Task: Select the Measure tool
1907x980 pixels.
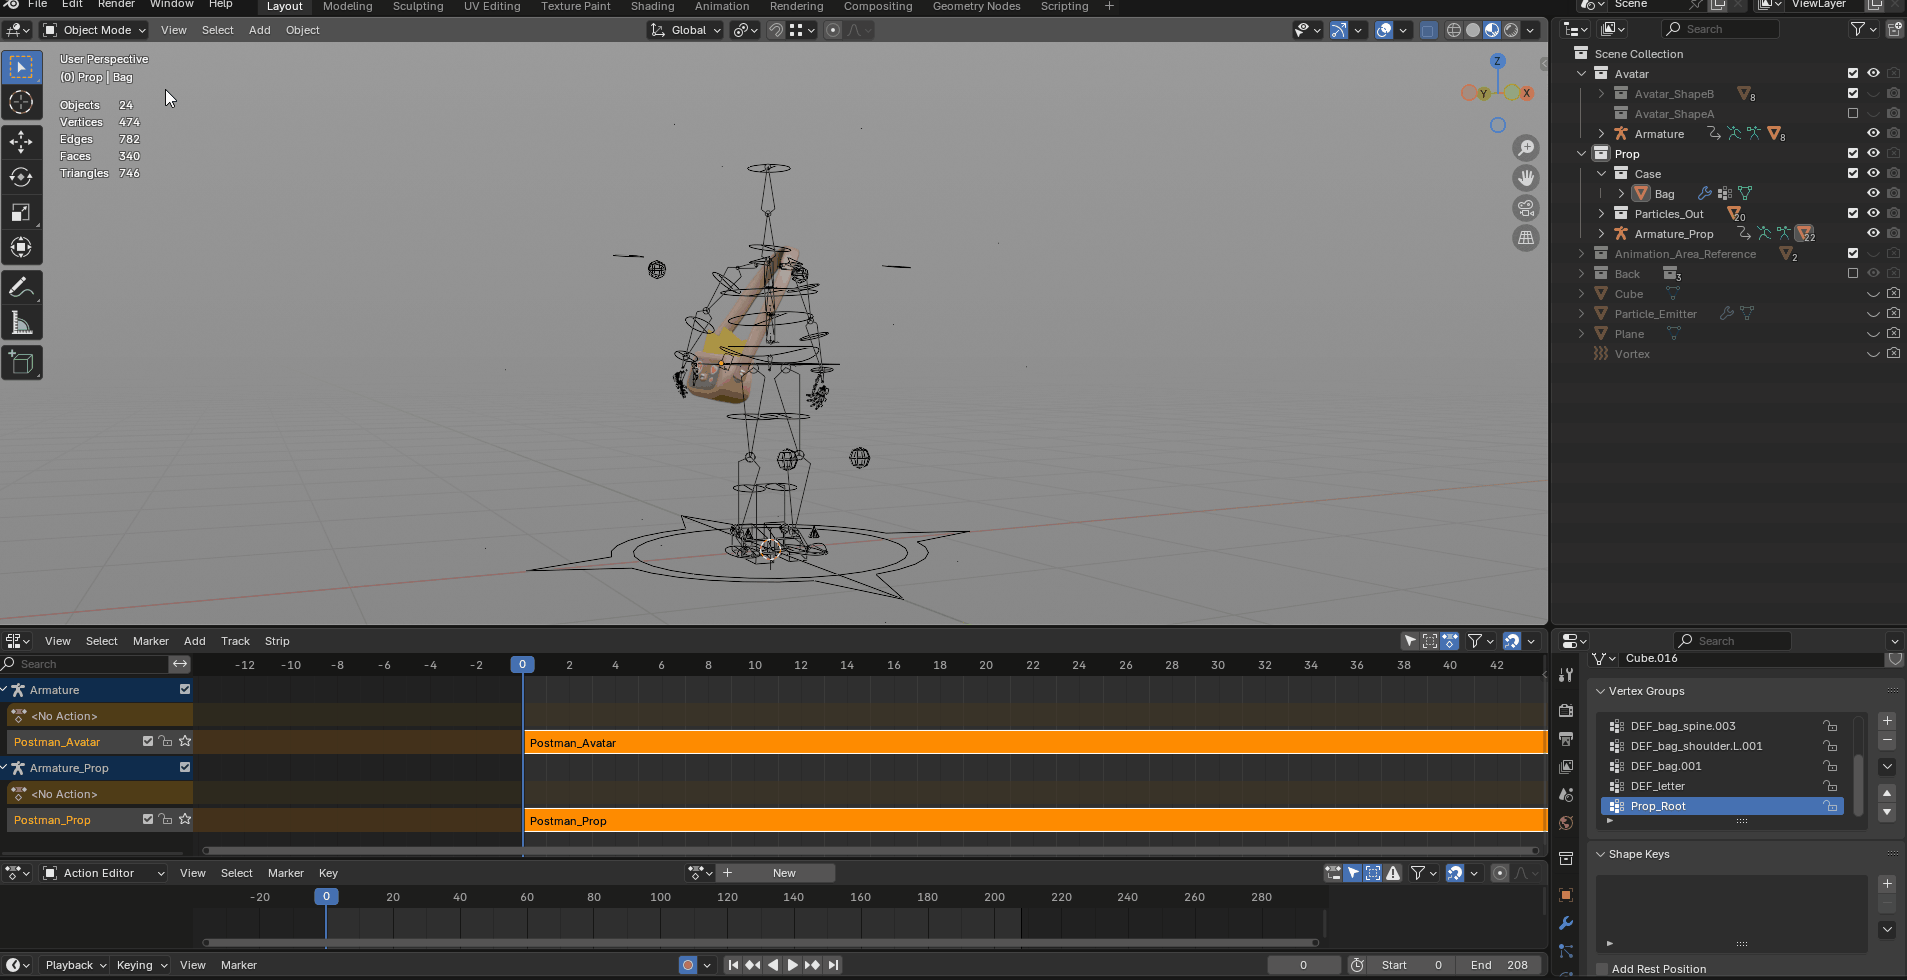Action: click(x=21, y=322)
